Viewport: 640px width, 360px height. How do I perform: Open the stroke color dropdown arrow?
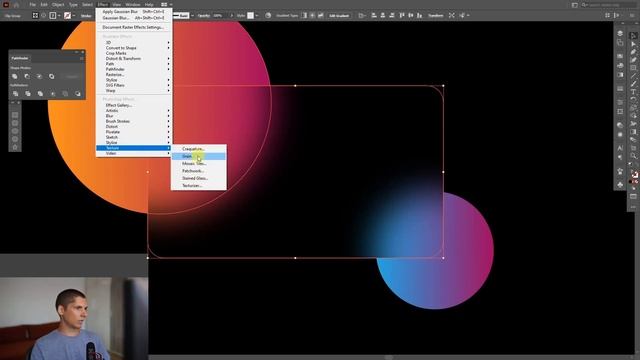73,16
